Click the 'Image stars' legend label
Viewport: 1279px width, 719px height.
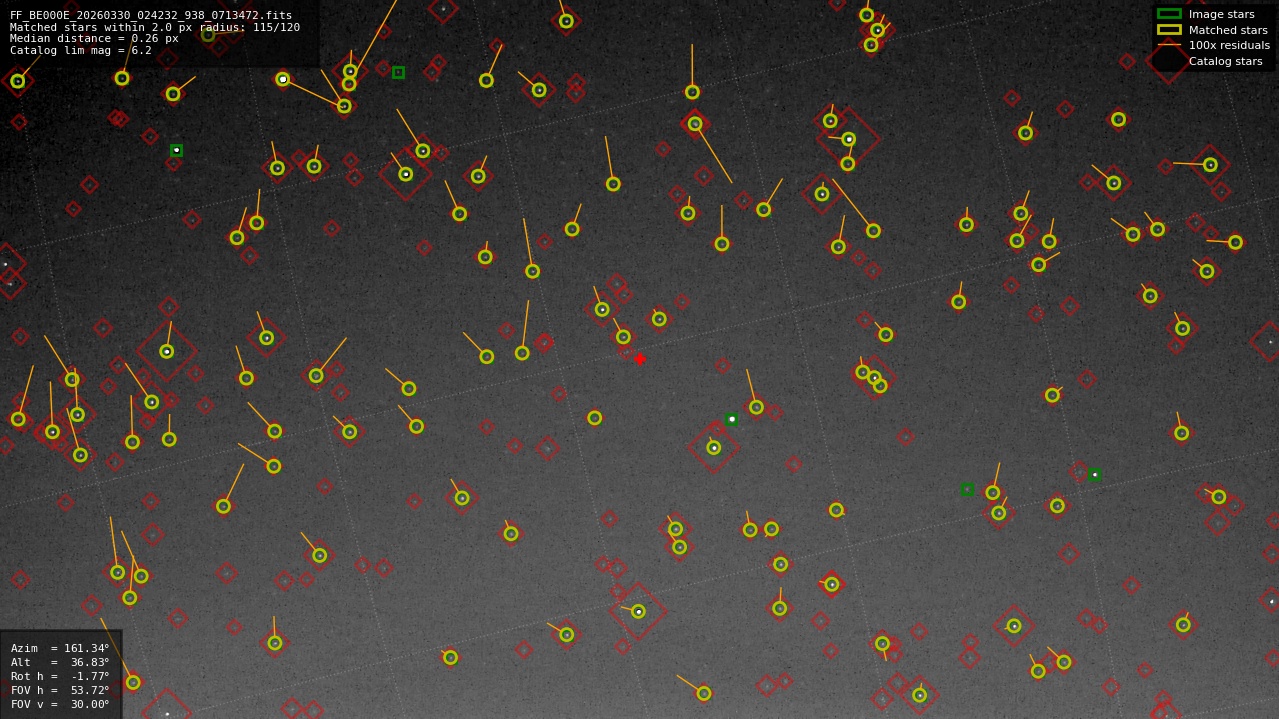1221,14
